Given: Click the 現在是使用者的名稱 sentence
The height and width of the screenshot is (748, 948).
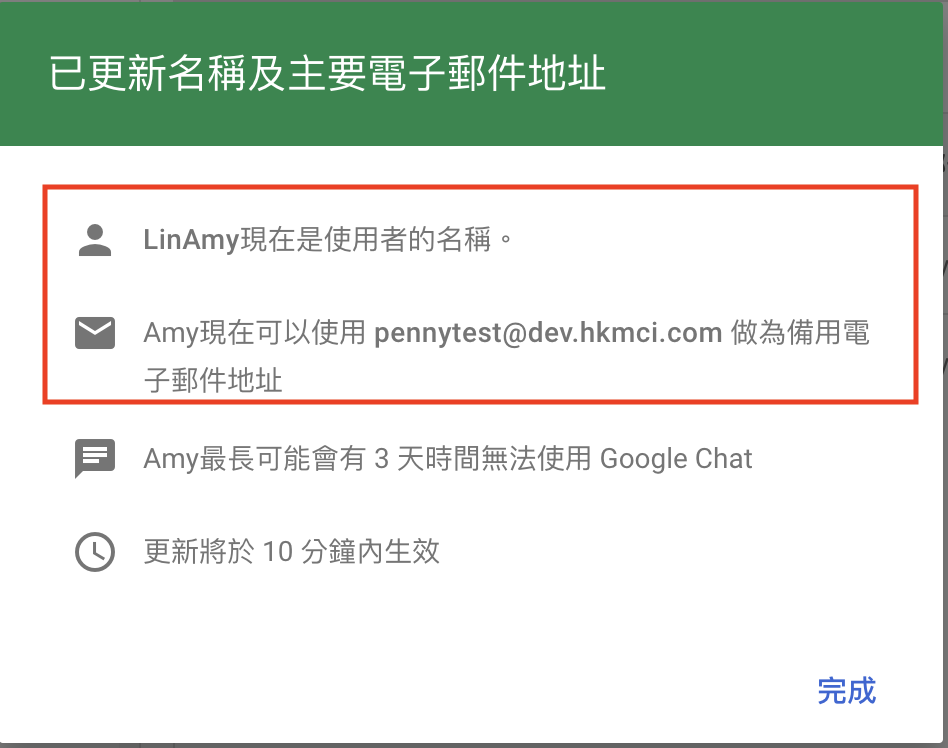Looking at the screenshot, I should click(x=366, y=239).
